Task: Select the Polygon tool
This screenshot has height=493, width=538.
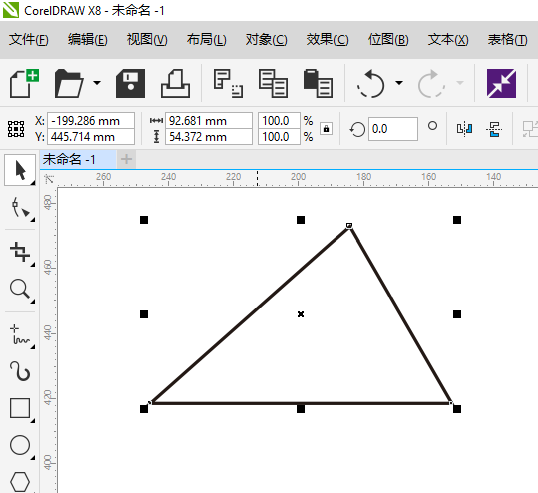Action: coord(20,482)
